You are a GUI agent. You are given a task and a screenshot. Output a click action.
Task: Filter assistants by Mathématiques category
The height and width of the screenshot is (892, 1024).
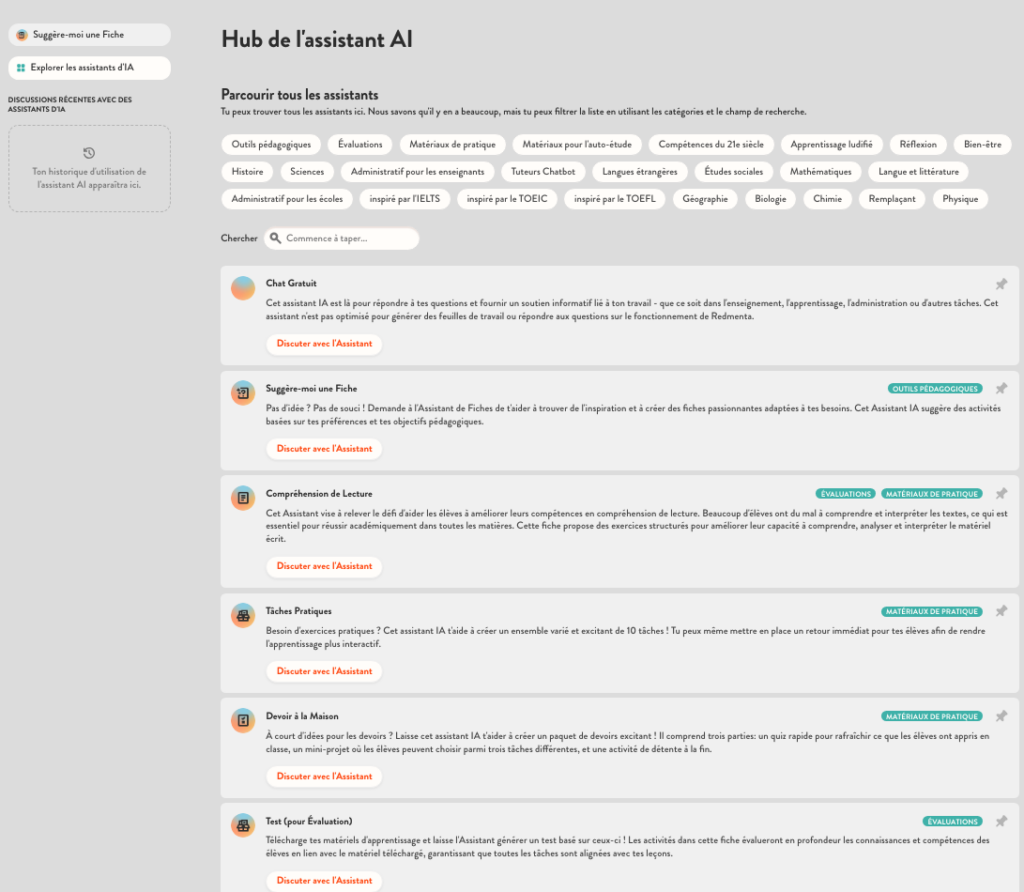tap(820, 172)
